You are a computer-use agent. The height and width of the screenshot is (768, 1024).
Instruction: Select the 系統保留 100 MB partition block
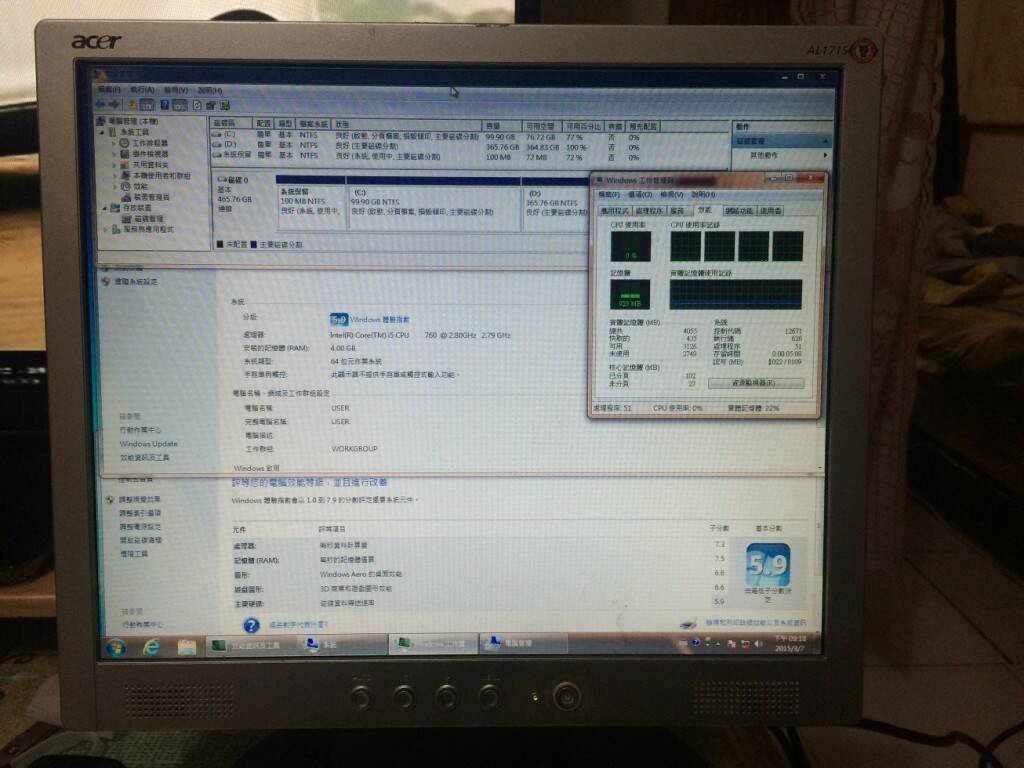(x=311, y=203)
